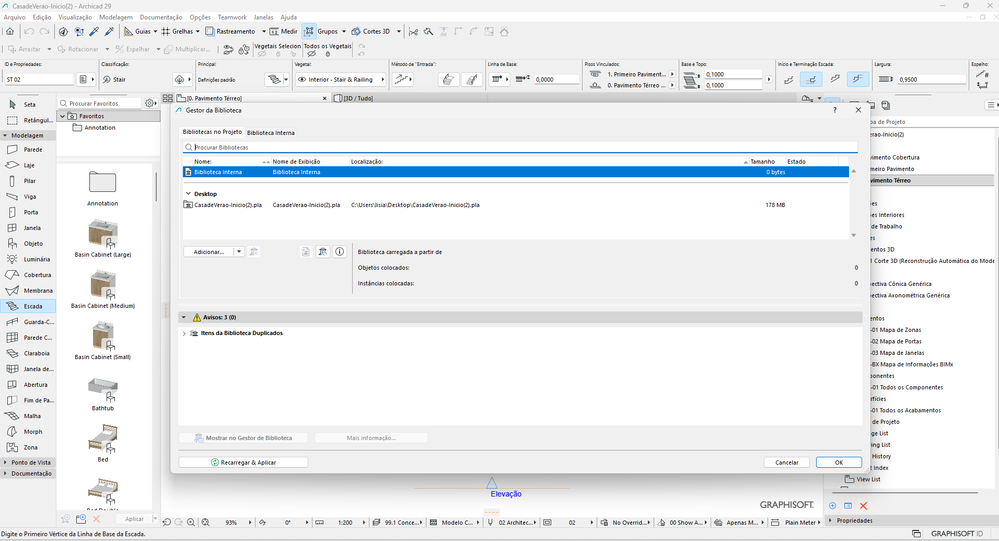
Task: Collapse the Avisos warnings section
Action: pos(183,317)
